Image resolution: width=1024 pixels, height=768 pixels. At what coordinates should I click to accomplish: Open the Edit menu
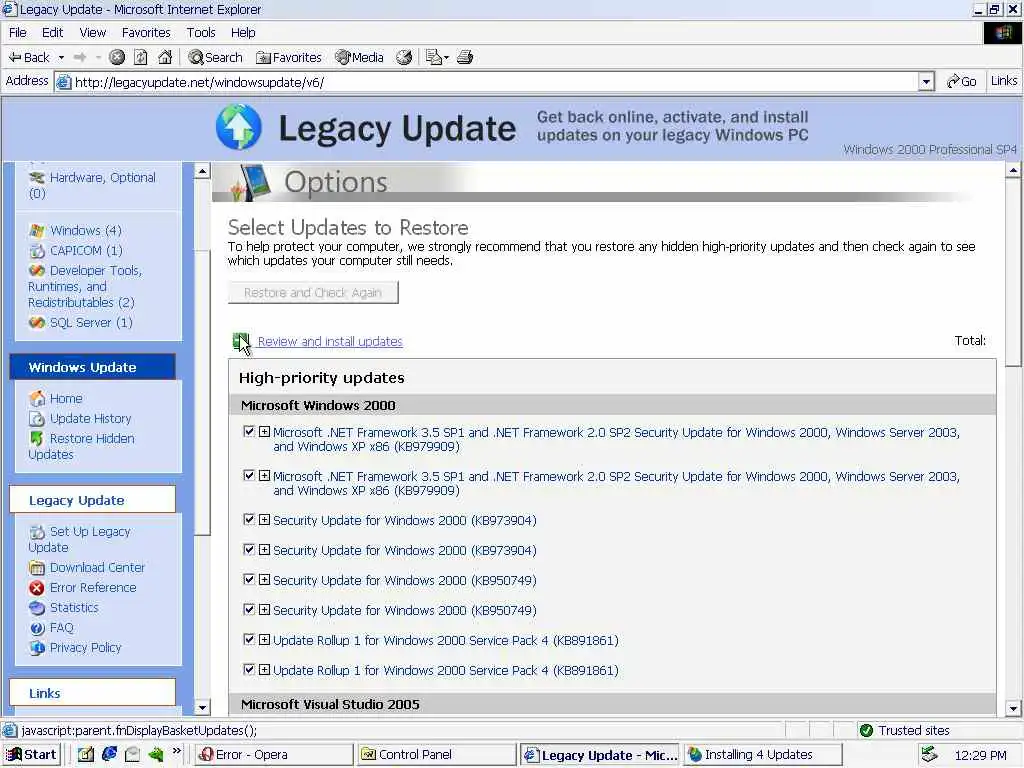[x=52, y=33]
